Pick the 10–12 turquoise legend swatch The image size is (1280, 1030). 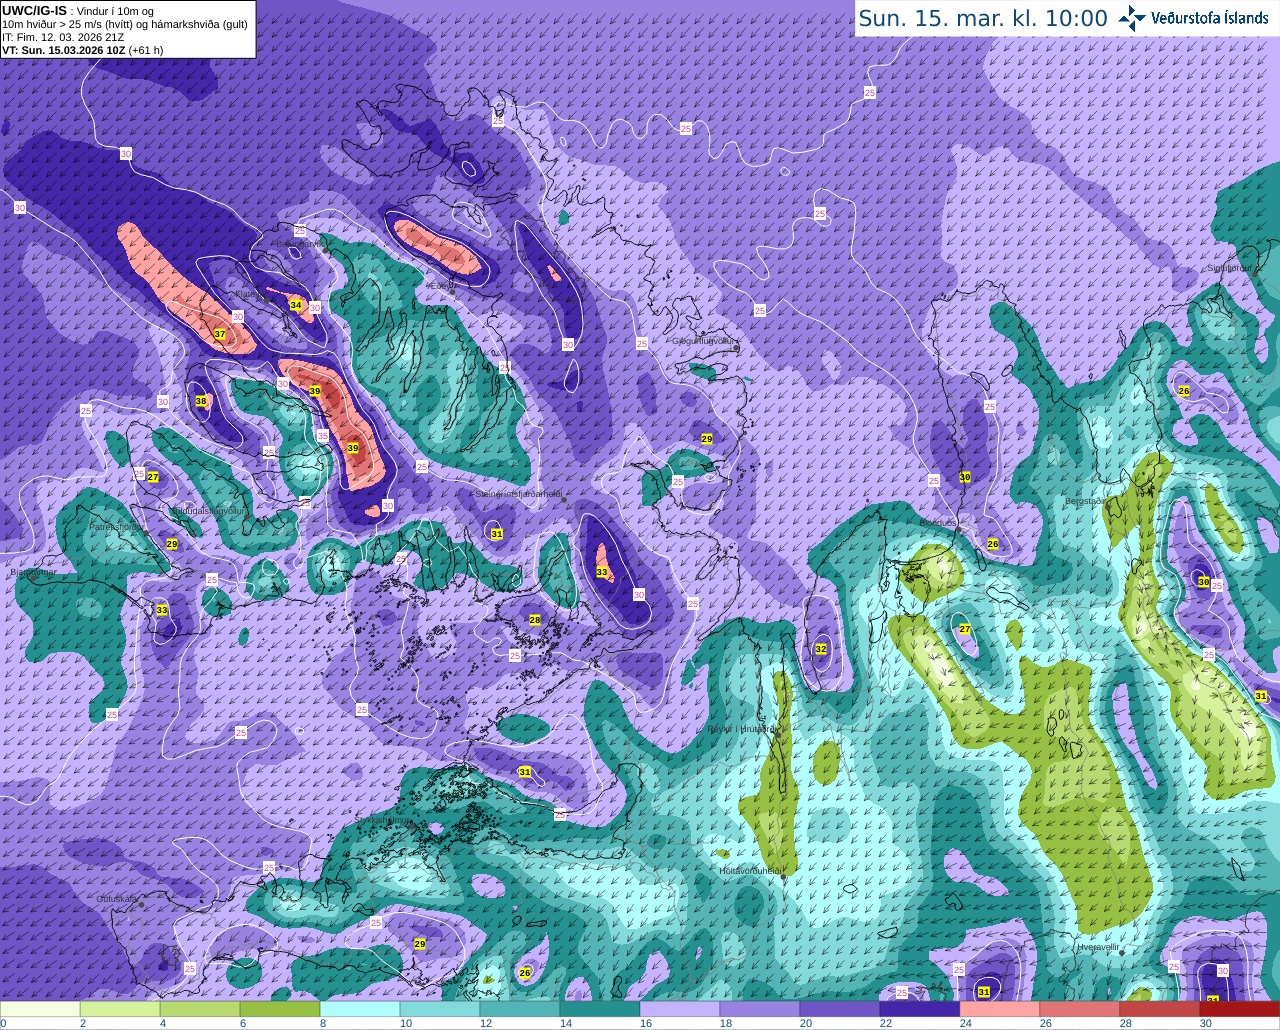click(x=440, y=1010)
